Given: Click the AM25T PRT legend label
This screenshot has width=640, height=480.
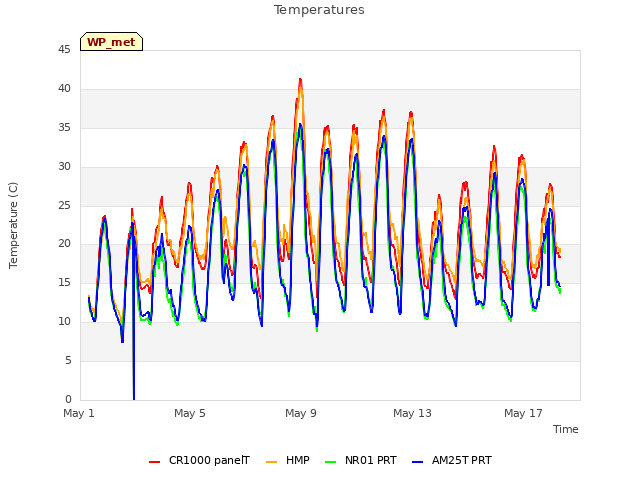Looking at the screenshot, I should (x=462, y=460).
